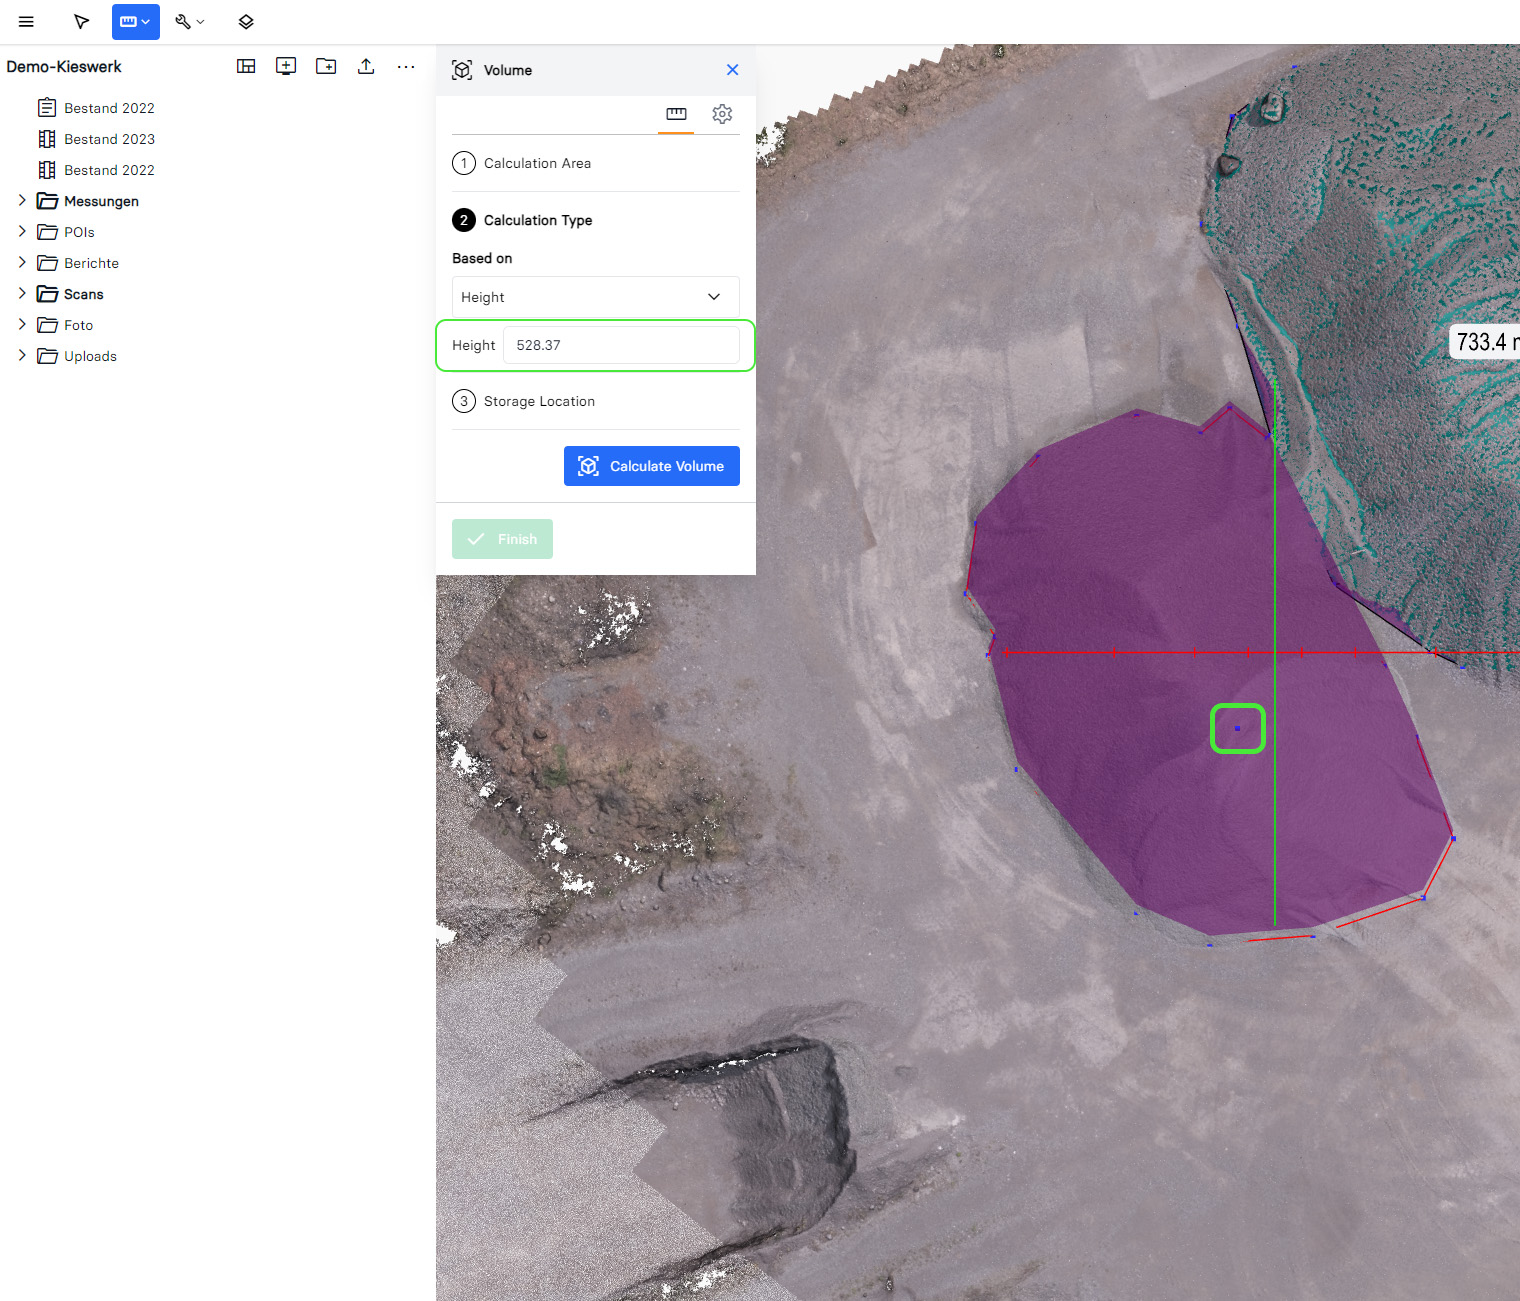The image size is (1520, 1301).
Task: Select the pointer selection tool
Action: point(82,22)
